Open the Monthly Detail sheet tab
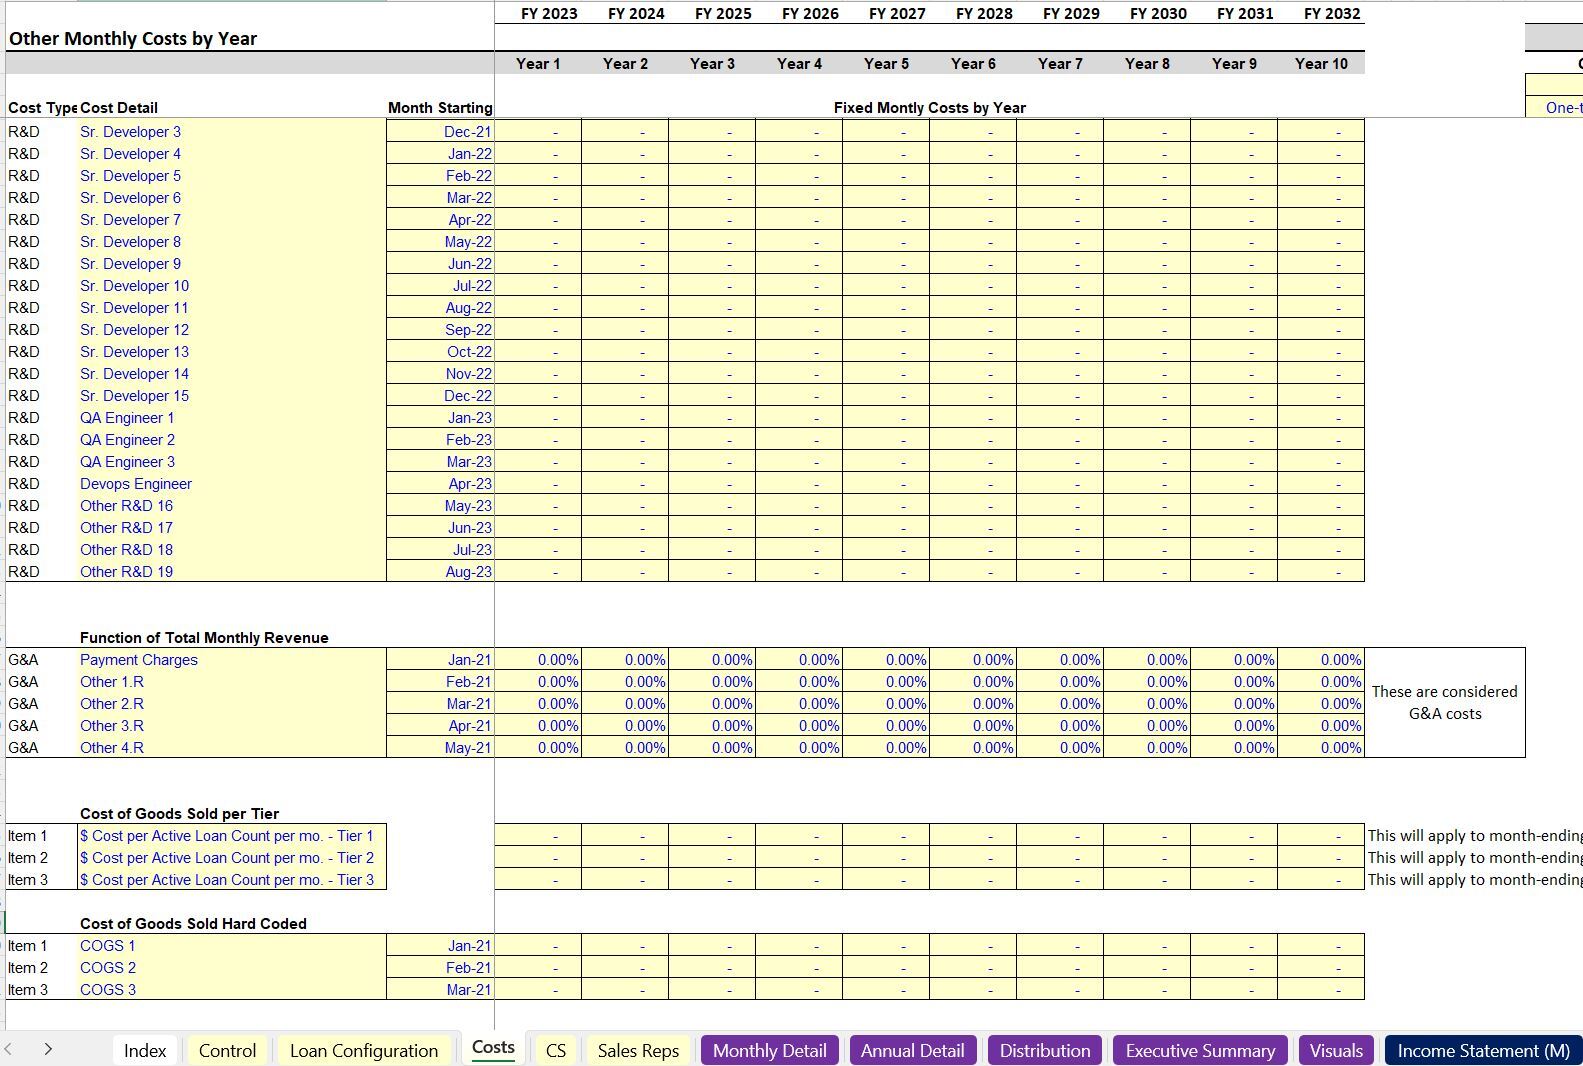 [x=770, y=1050]
